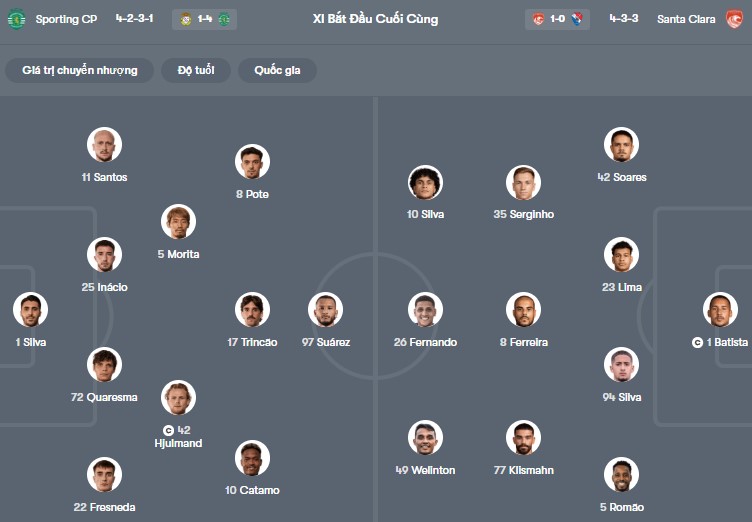The image size is (752, 522).
Task: Open Morita's player portrait
Action: pyautogui.click(x=178, y=222)
